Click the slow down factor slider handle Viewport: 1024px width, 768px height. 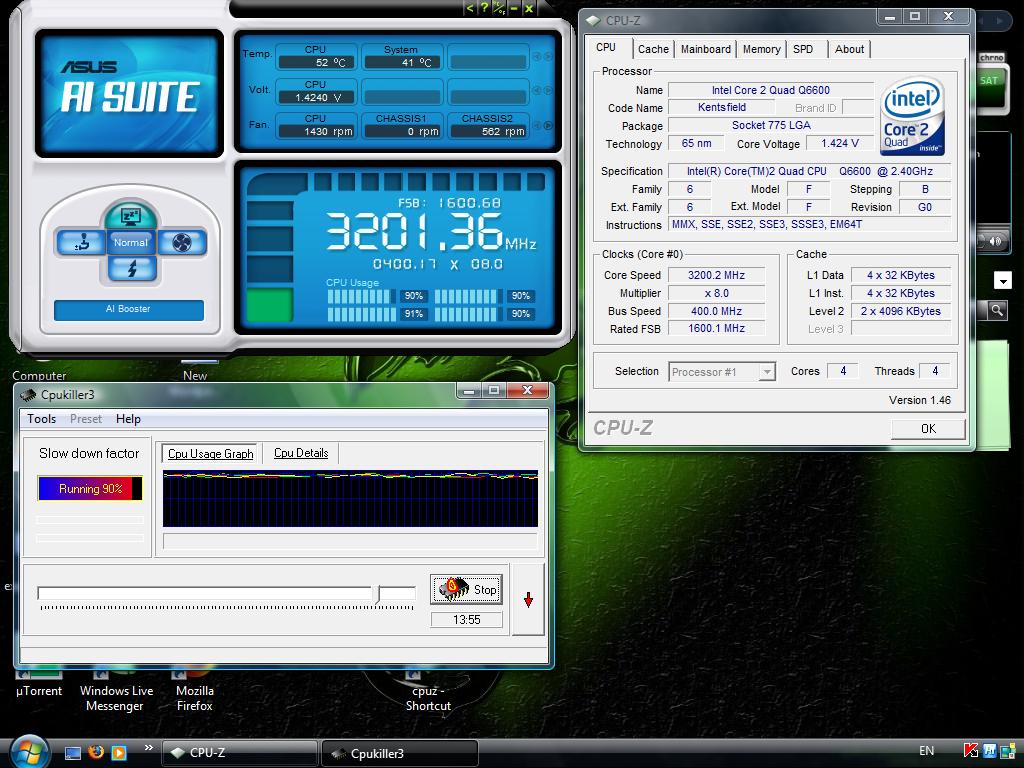pyautogui.click(x=378, y=594)
